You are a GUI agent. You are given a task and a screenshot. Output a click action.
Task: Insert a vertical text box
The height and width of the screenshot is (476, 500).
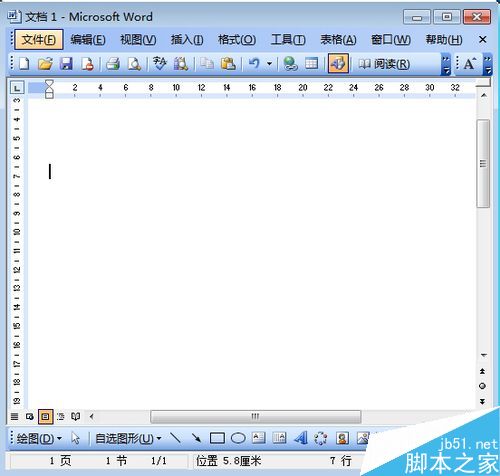pyautogui.click(x=279, y=438)
